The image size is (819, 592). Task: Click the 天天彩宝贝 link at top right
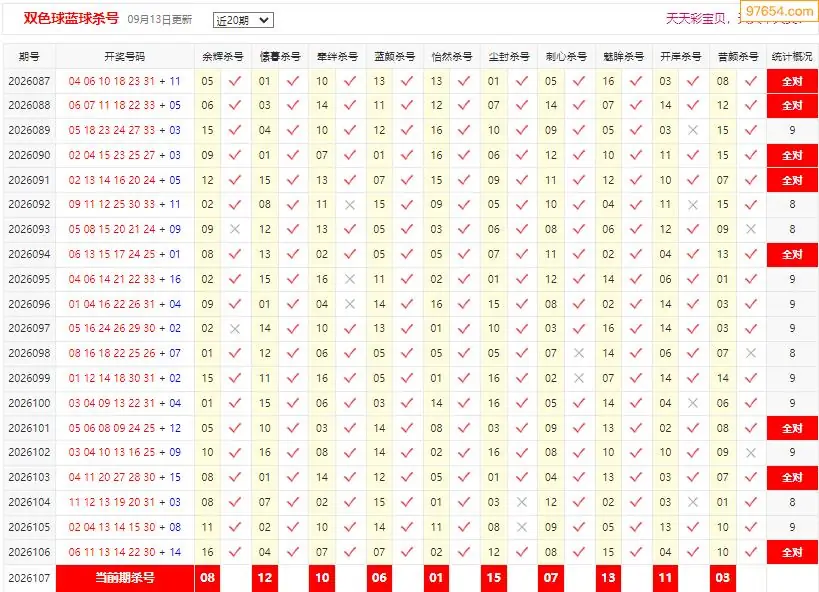point(696,19)
